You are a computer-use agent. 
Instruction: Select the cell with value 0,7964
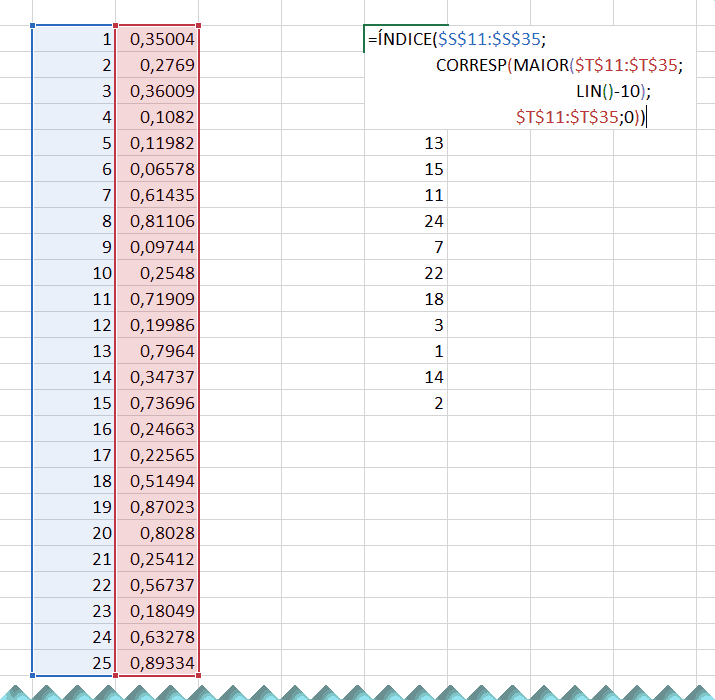[x=160, y=351]
